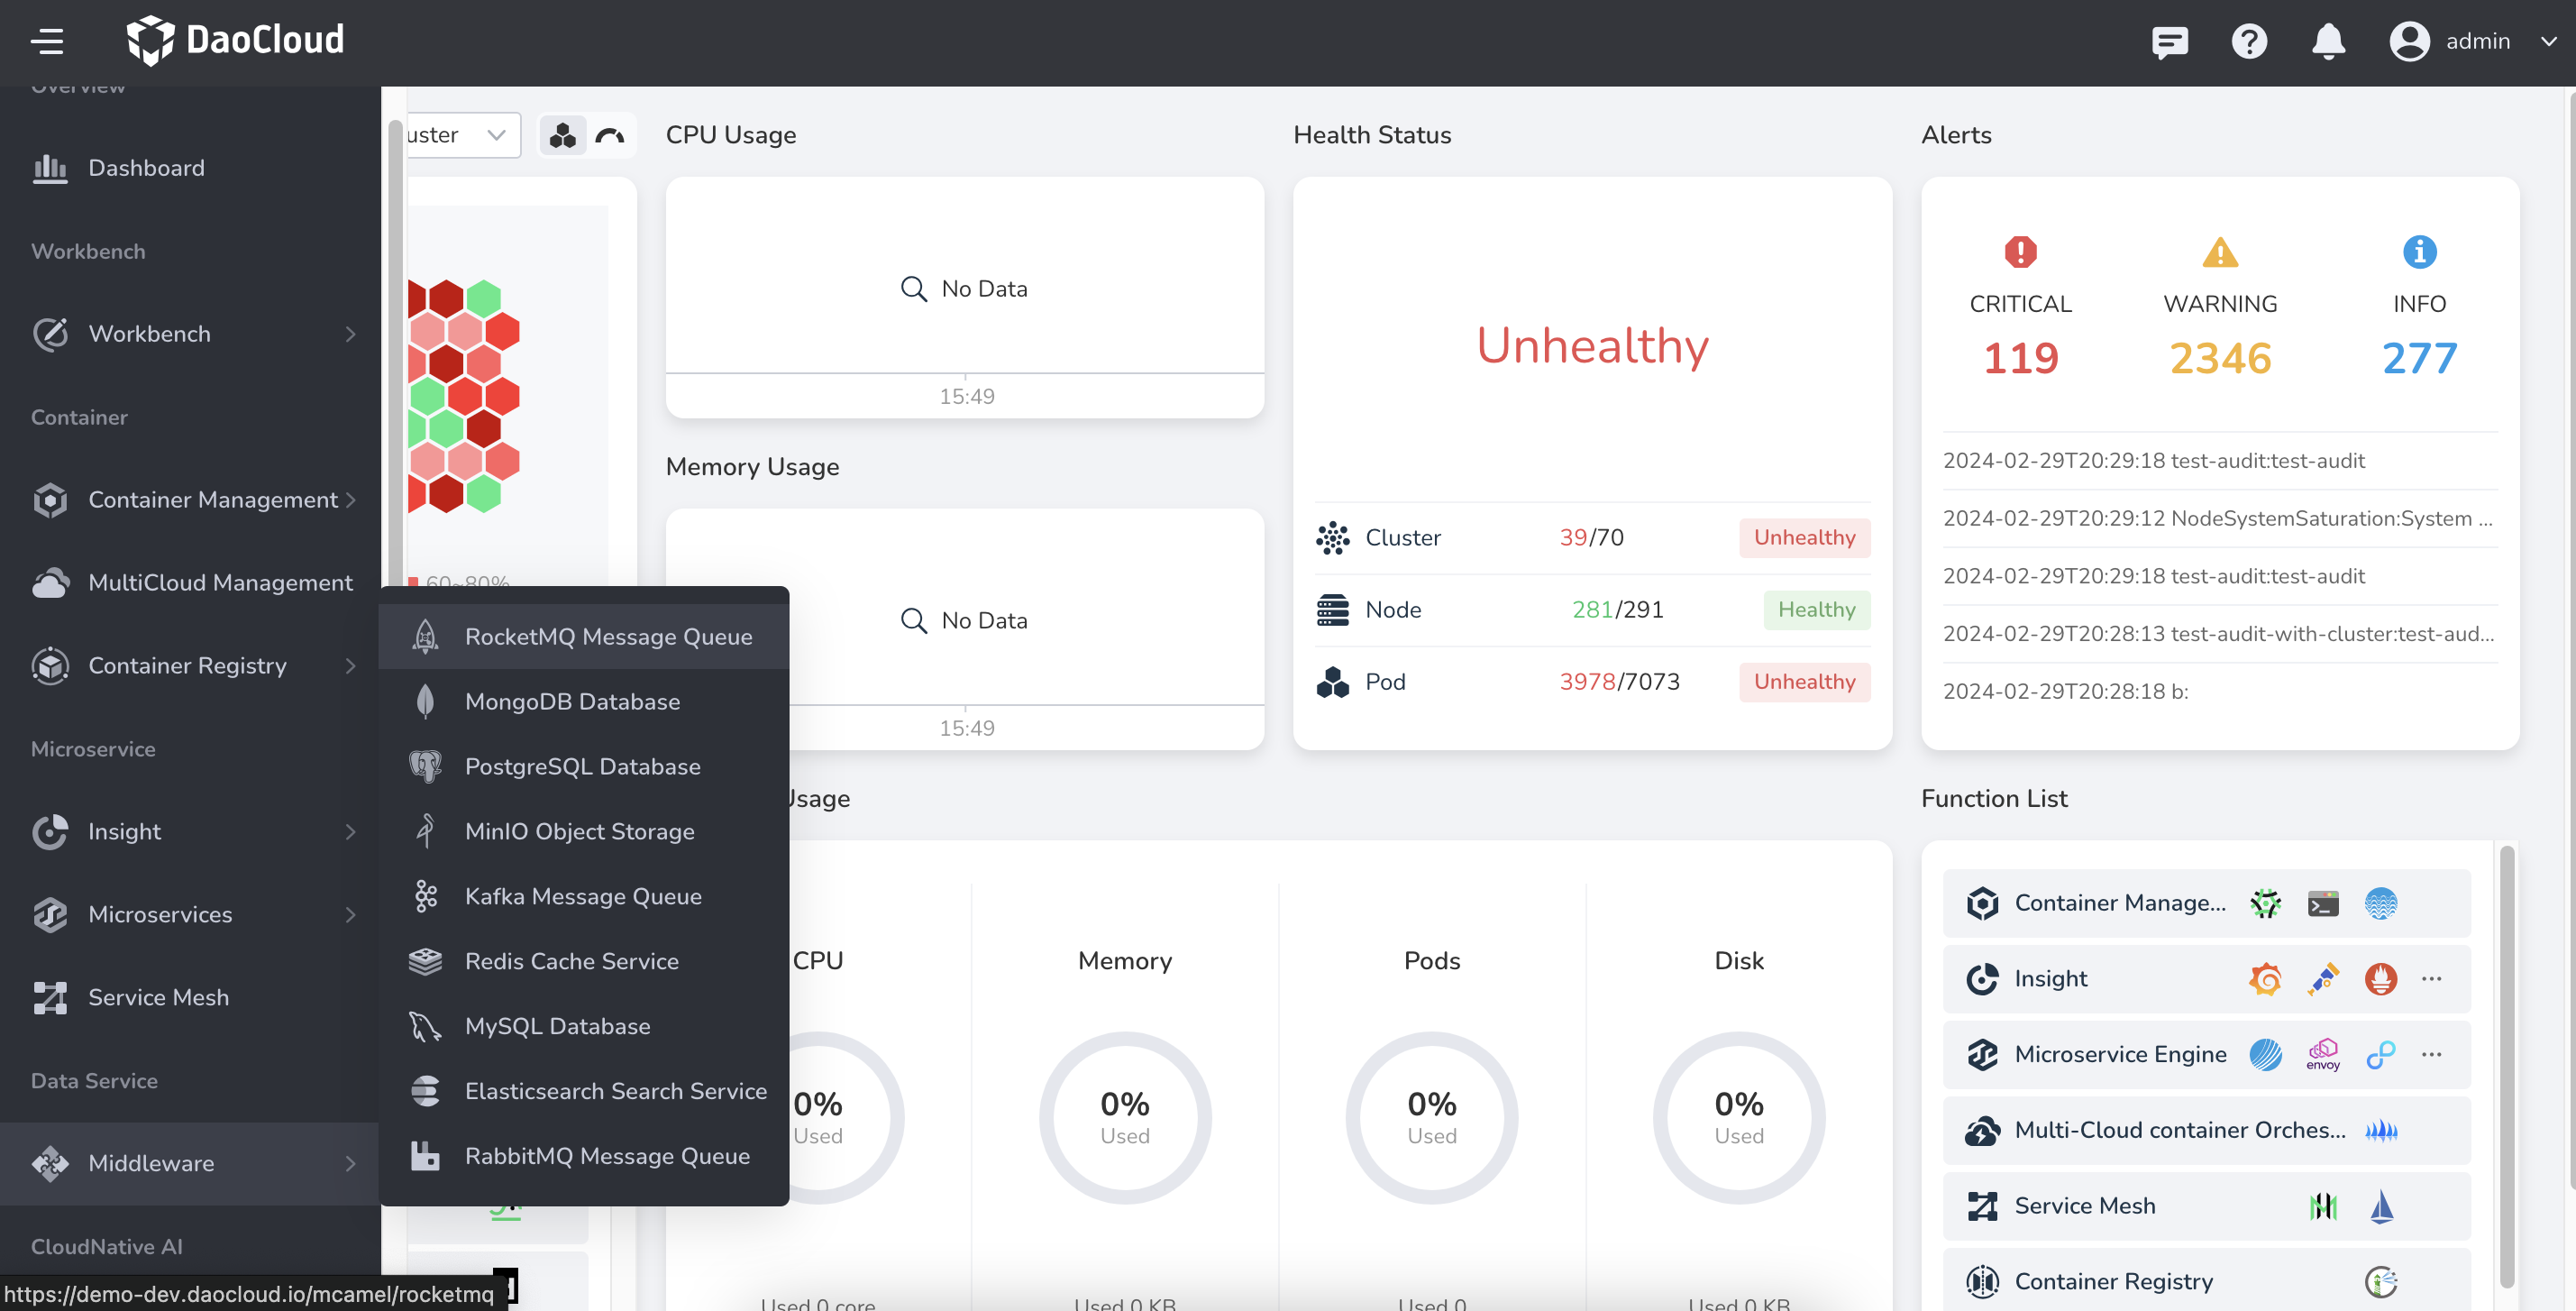Expand the admin user menu
Image resolution: width=2576 pixels, height=1311 pixels.
pyautogui.click(x=2472, y=41)
